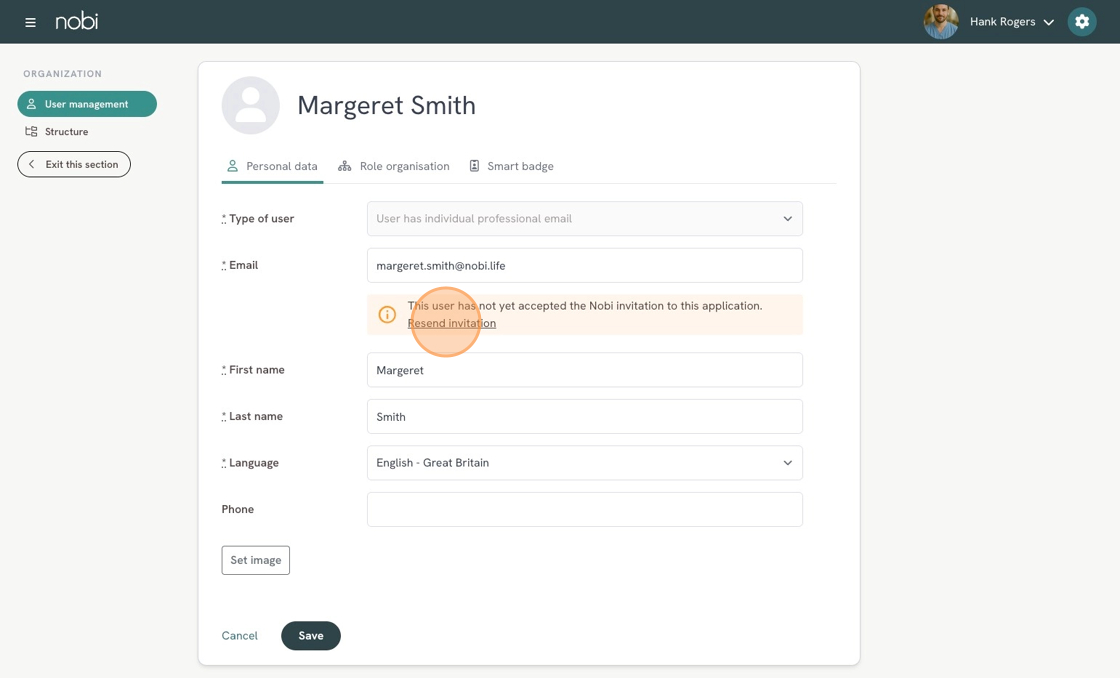The image size is (1120, 678).
Task: Click Hank Rogers profile avatar
Action: (940, 22)
